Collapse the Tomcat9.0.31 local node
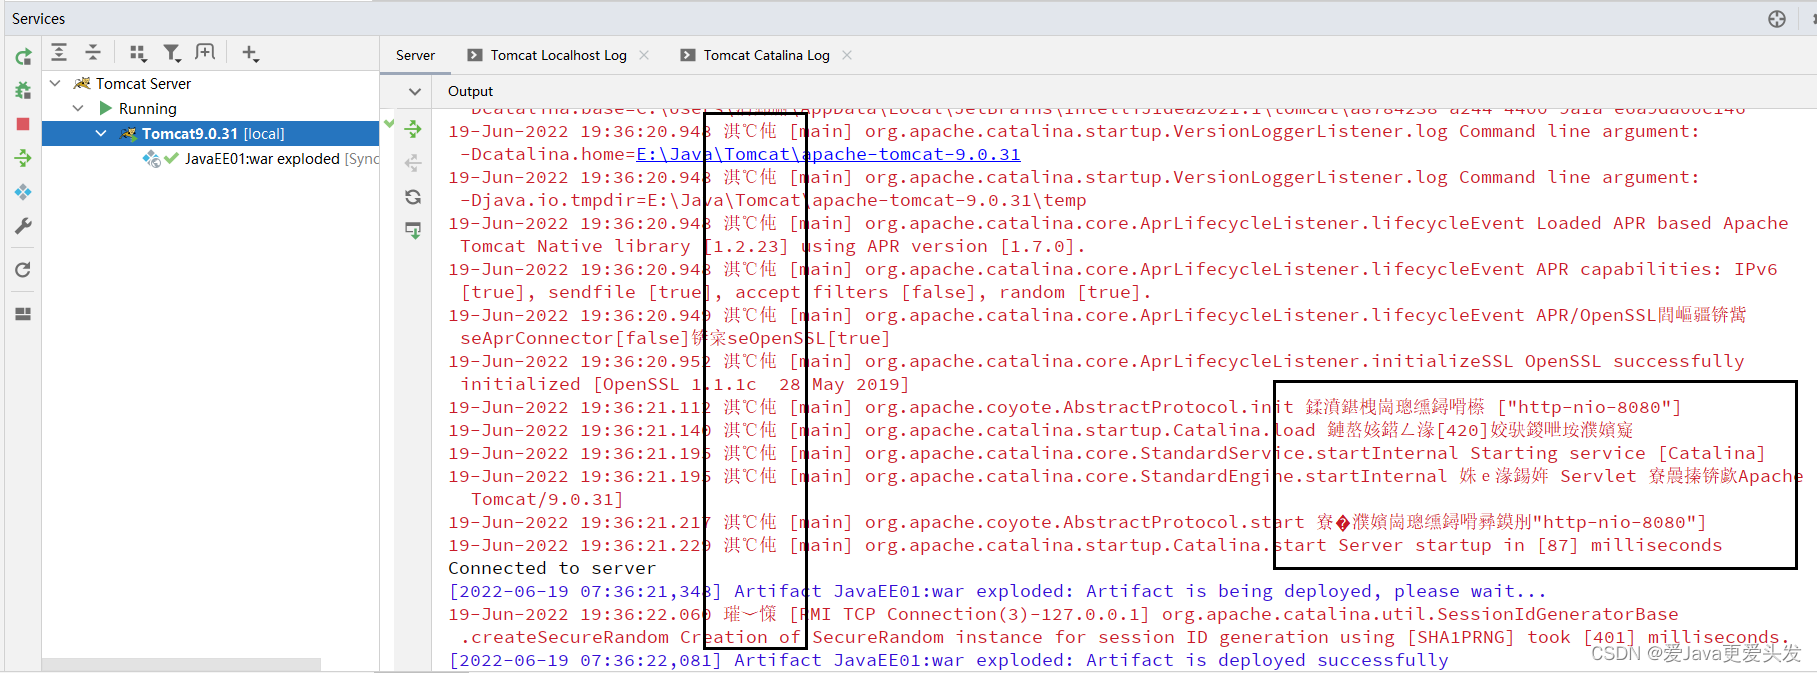Screen dimensions: 1817x673 tap(101, 133)
